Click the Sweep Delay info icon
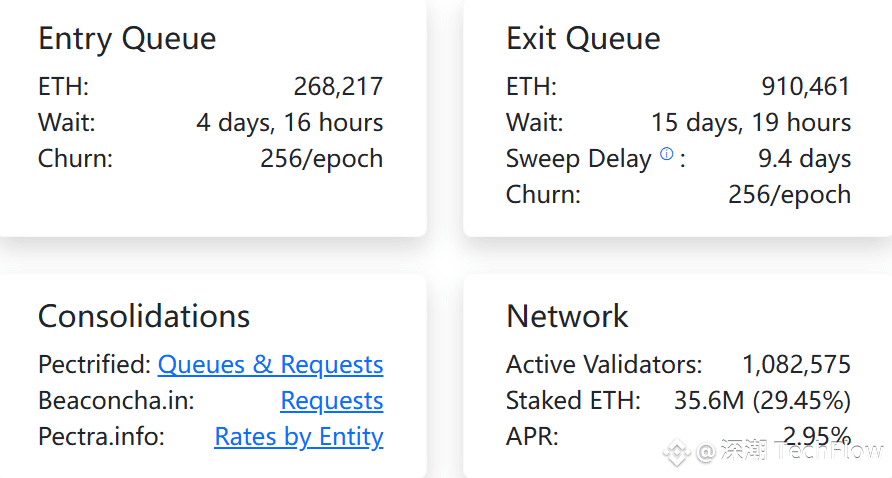This screenshot has height=478, width=892. pyautogui.click(x=666, y=154)
